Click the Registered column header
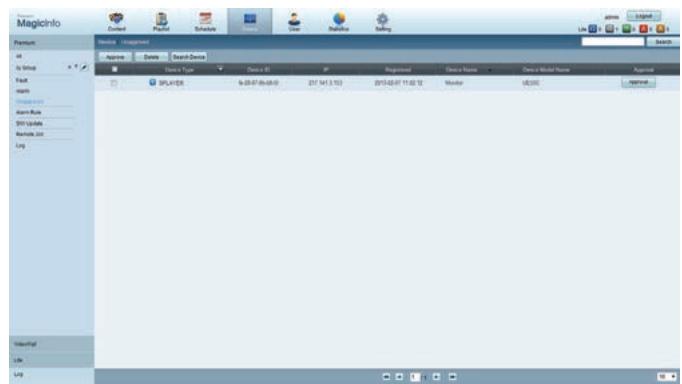Image resolution: width=682 pixels, height=384 pixels. [x=398, y=70]
